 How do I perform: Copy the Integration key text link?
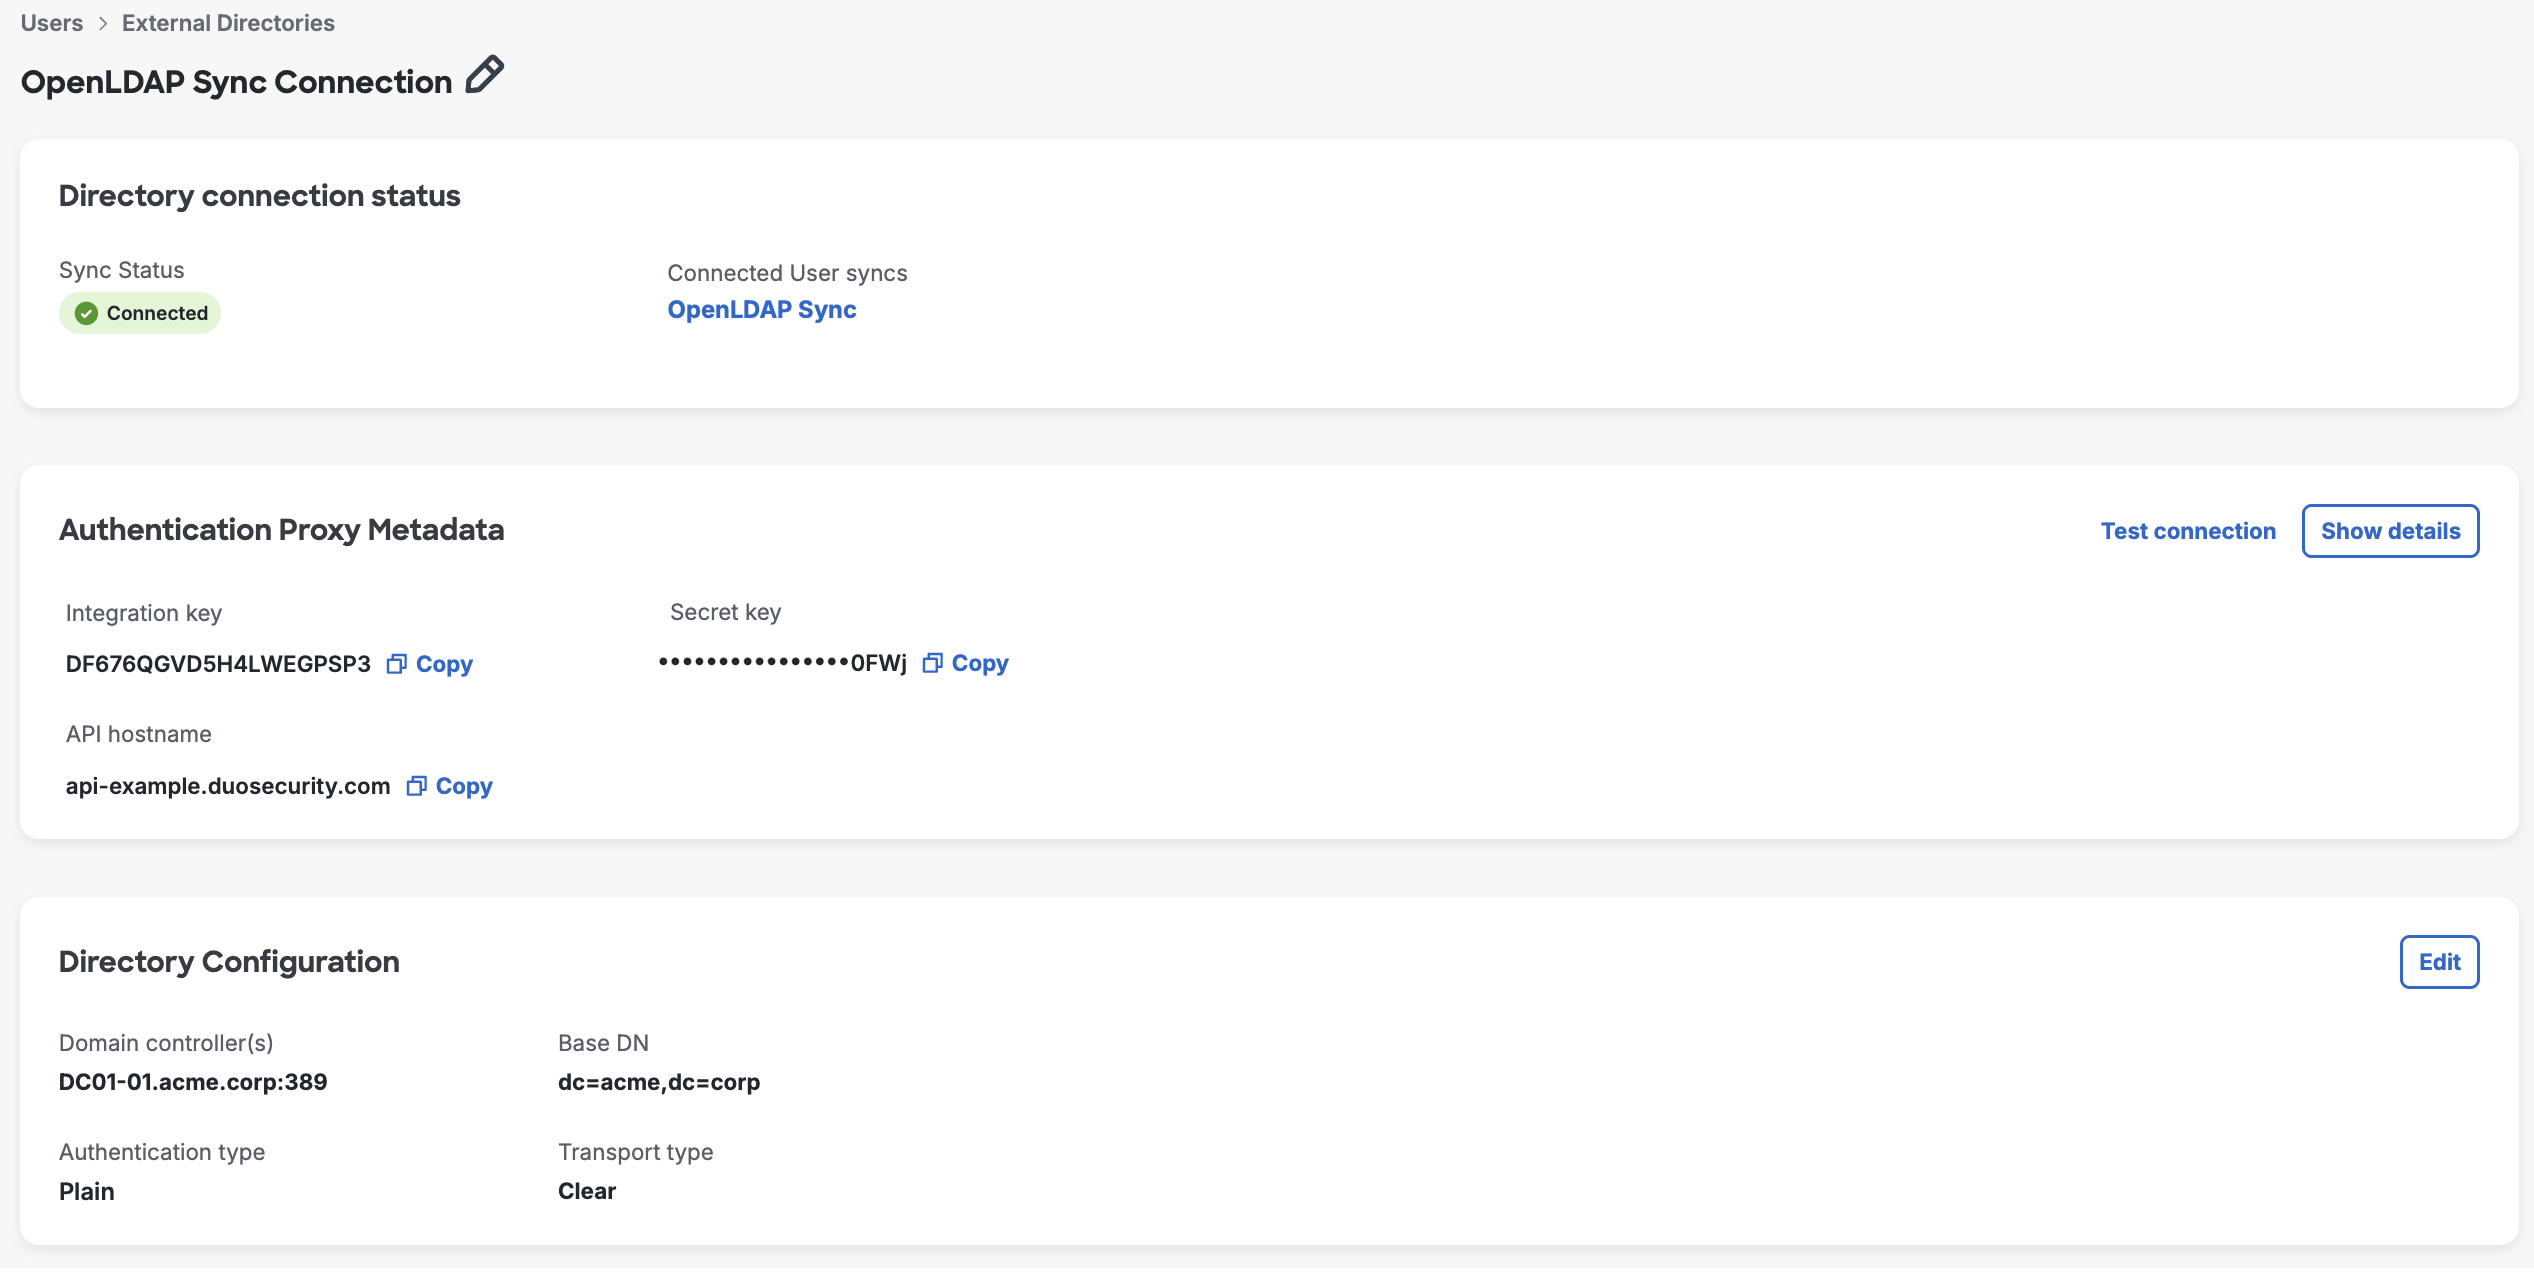444,664
